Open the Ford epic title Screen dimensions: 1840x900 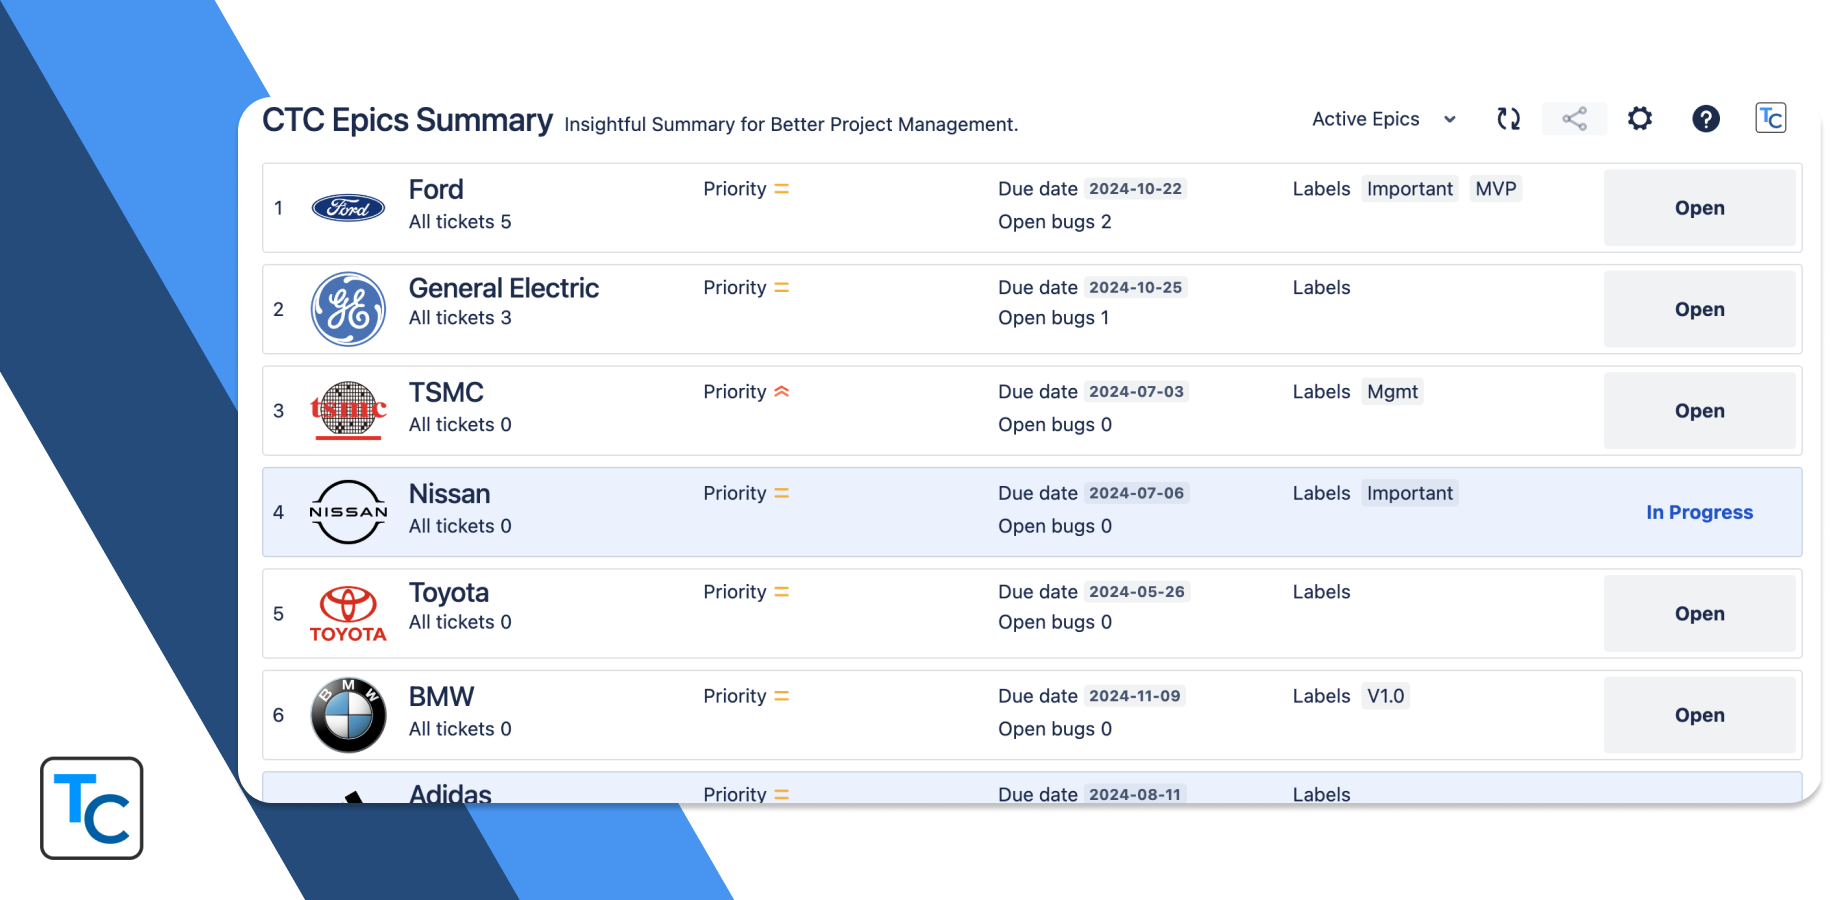click(436, 189)
